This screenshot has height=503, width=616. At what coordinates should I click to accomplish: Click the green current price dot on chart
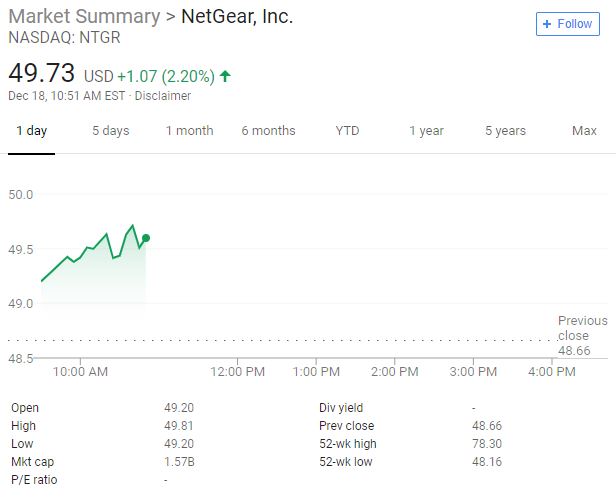pyautogui.click(x=146, y=238)
